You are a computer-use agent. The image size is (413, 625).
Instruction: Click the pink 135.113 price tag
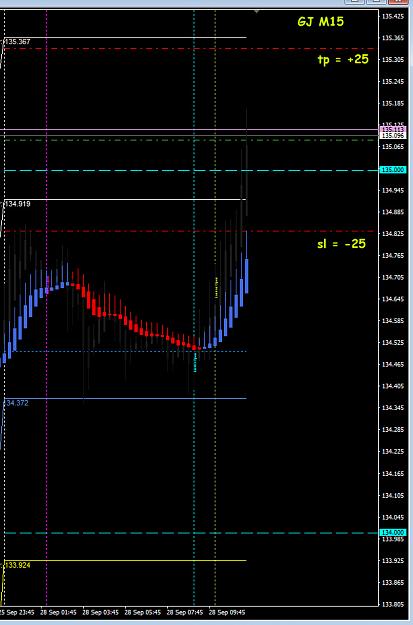393,130
